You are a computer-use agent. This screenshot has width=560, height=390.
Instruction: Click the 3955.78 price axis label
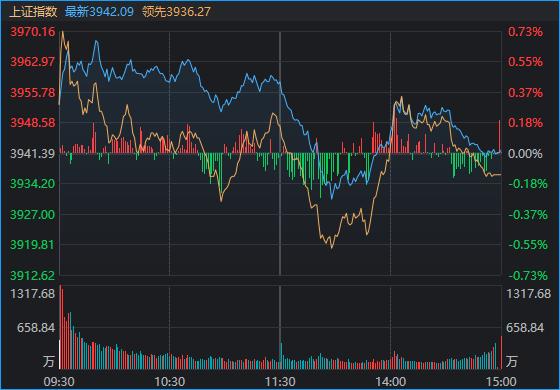pyautogui.click(x=33, y=92)
